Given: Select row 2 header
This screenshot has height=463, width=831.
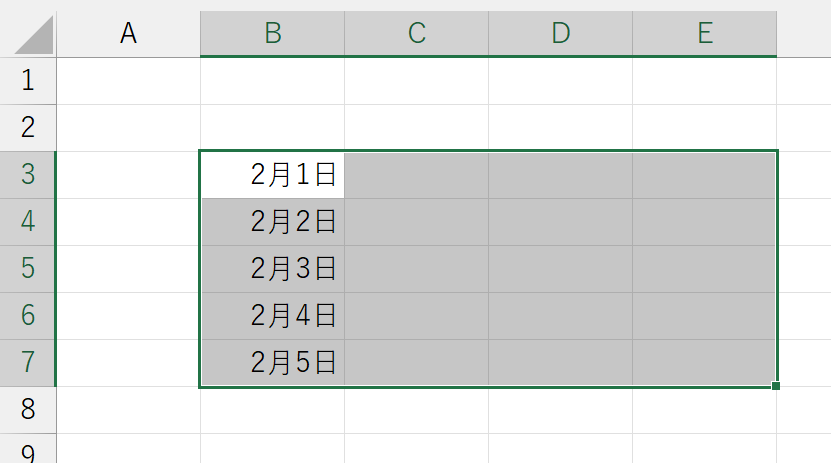Looking at the screenshot, I should tap(28, 127).
